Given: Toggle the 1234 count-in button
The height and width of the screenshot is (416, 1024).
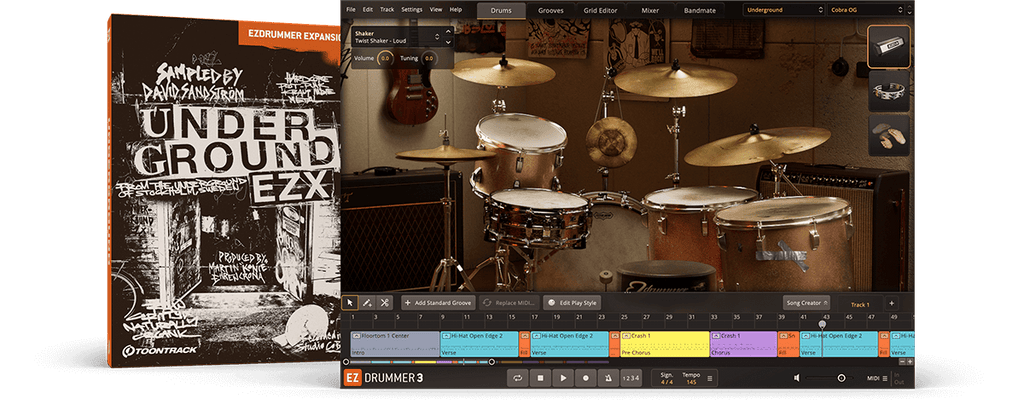Looking at the screenshot, I should pyautogui.click(x=630, y=377).
